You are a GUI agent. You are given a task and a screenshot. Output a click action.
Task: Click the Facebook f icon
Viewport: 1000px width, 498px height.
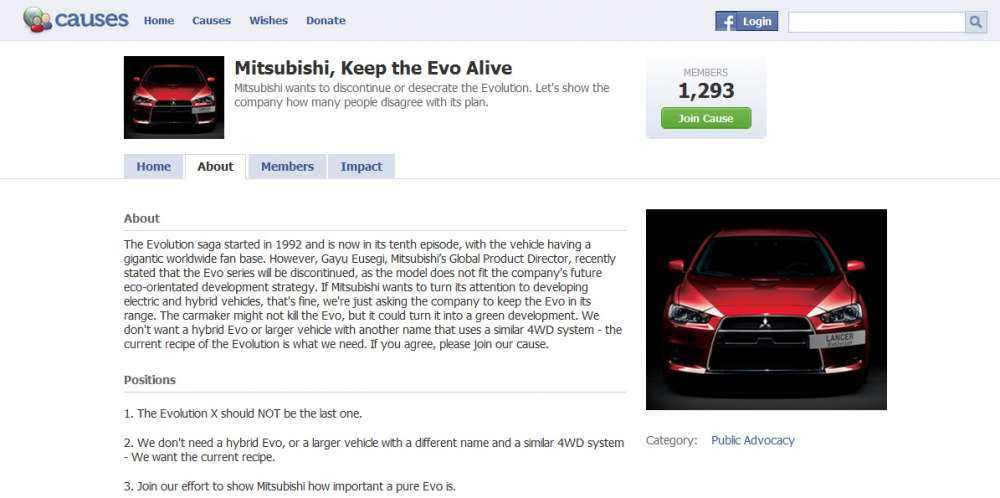coord(726,22)
